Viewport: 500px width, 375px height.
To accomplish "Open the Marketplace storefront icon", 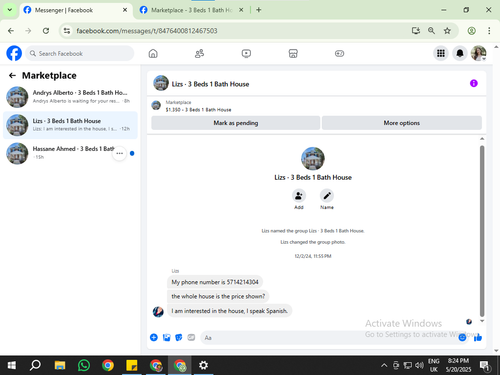I will pyautogui.click(x=293, y=53).
